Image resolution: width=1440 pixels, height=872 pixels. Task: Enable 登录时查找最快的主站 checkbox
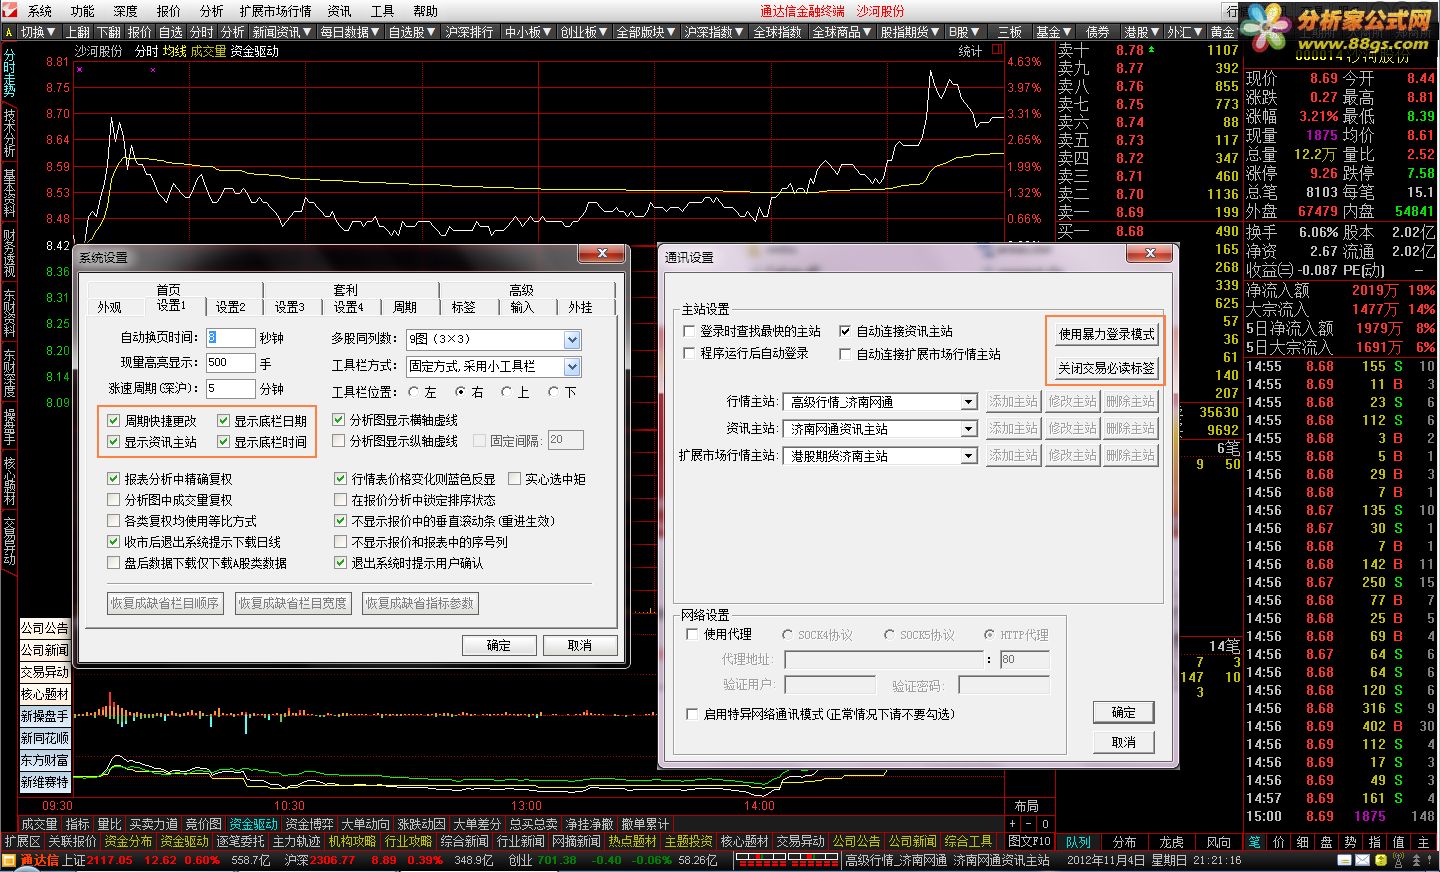[689, 331]
